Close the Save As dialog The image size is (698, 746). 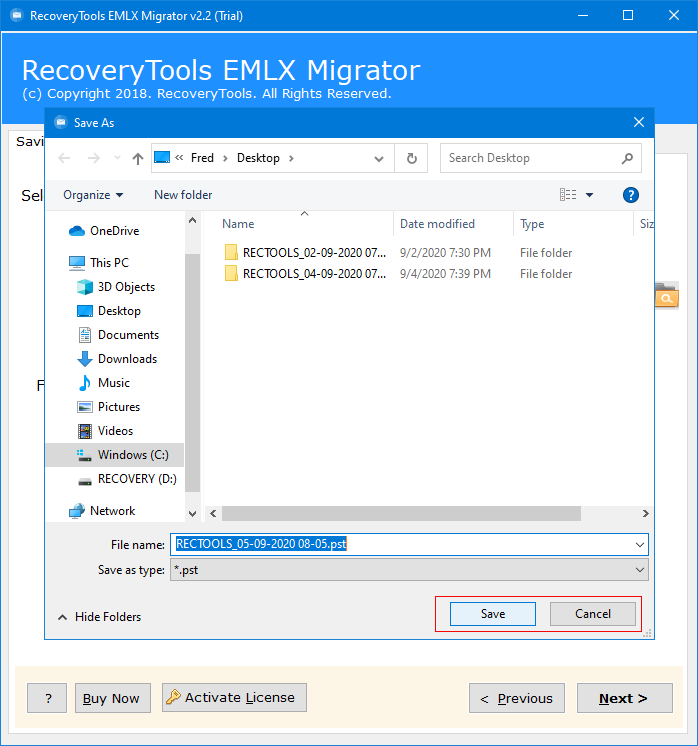tap(639, 123)
